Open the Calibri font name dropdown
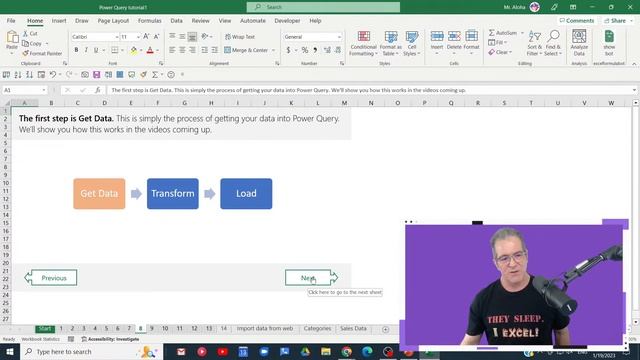 point(116,37)
